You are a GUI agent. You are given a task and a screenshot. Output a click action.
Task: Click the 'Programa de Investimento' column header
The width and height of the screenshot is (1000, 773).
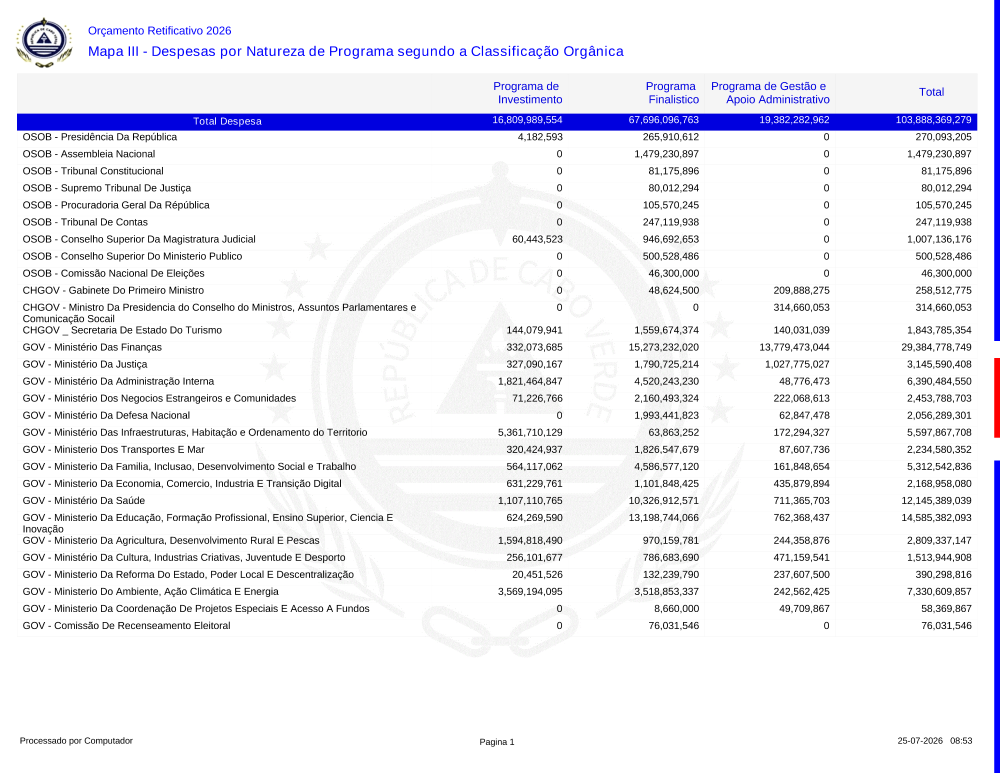pyautogui.click(x=527, y=92)
